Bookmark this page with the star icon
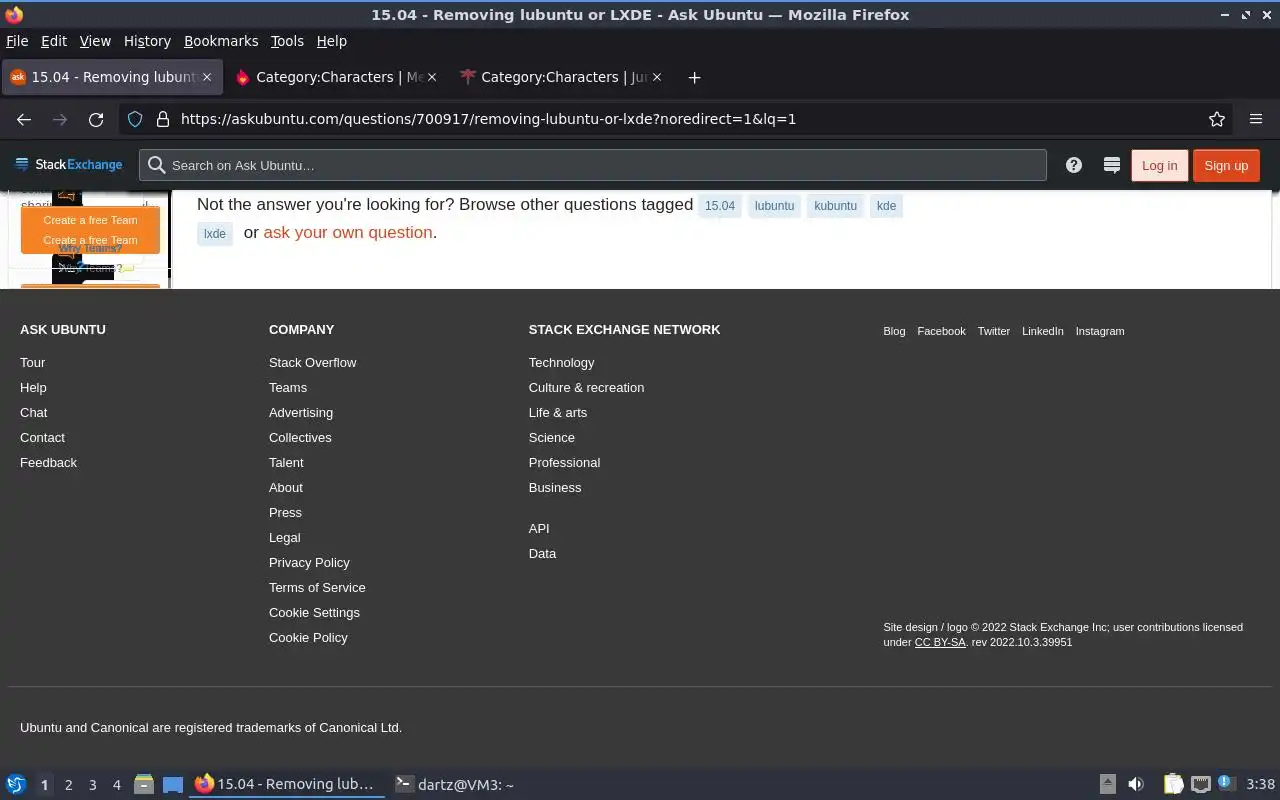Image resolution: width=1280 pixels, height=800 pixels. 1217,119
